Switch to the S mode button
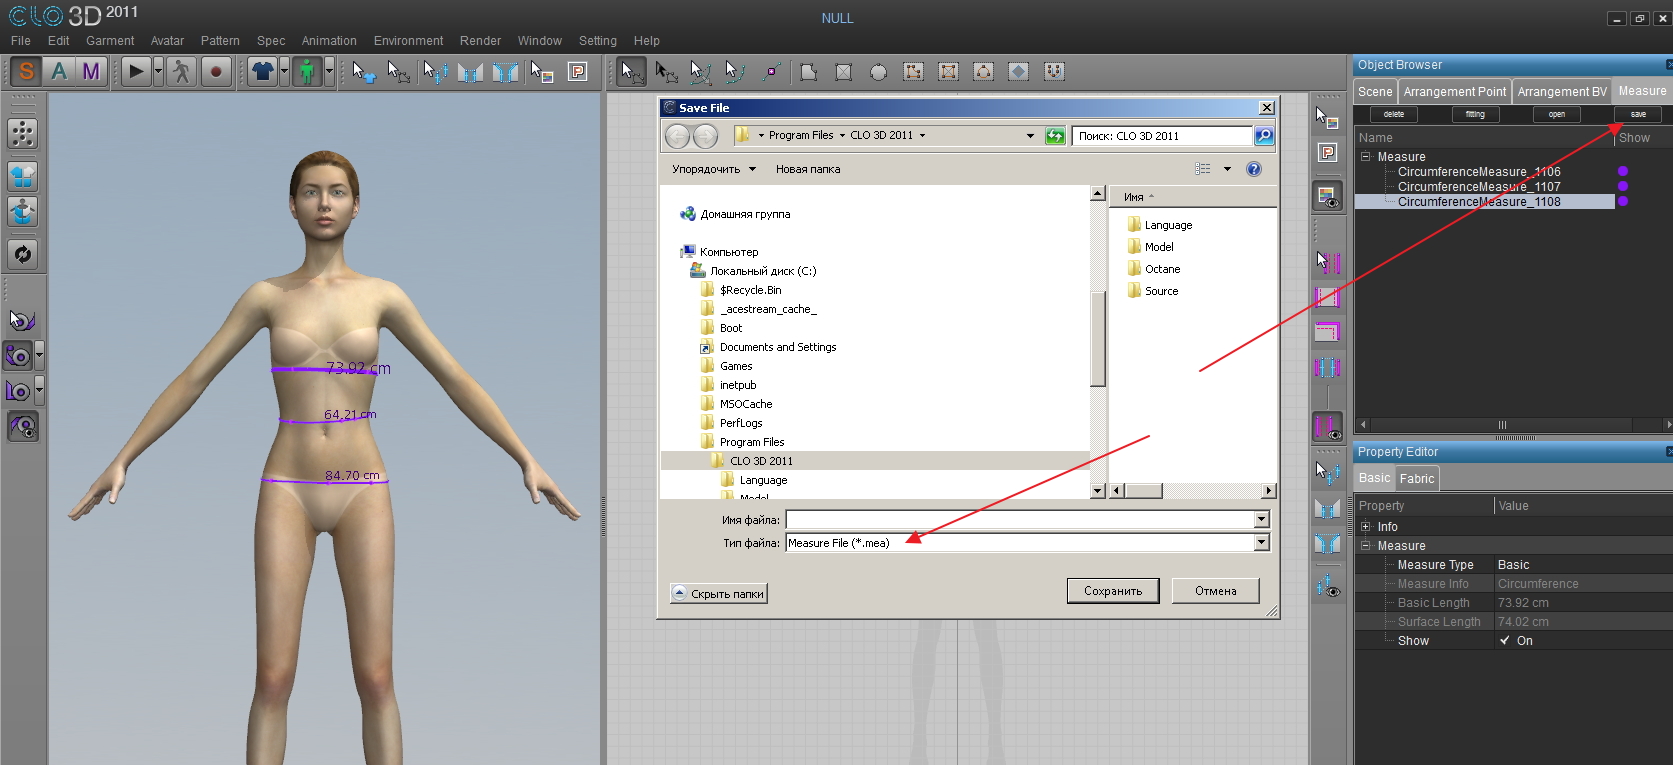 pos(26,71)
